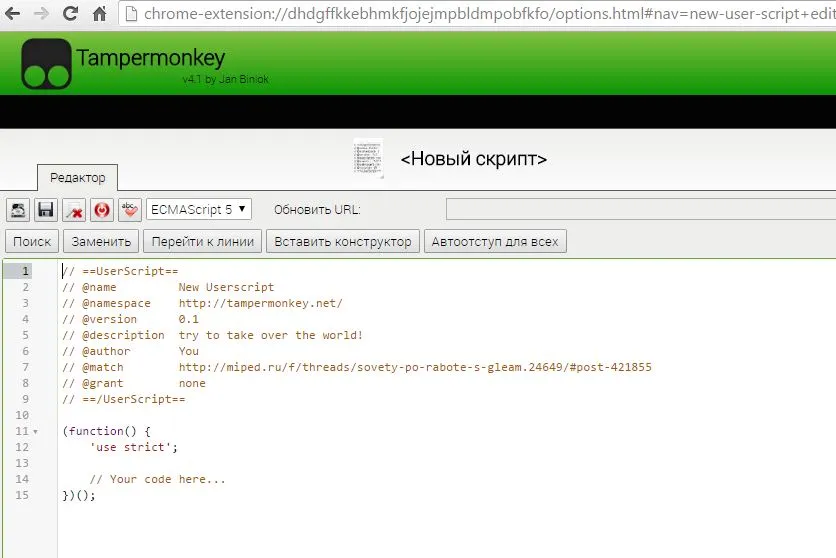Click the Tampermonkey logo icon
836x558 pixels.
pyautogui.click(x=46, y=63)
